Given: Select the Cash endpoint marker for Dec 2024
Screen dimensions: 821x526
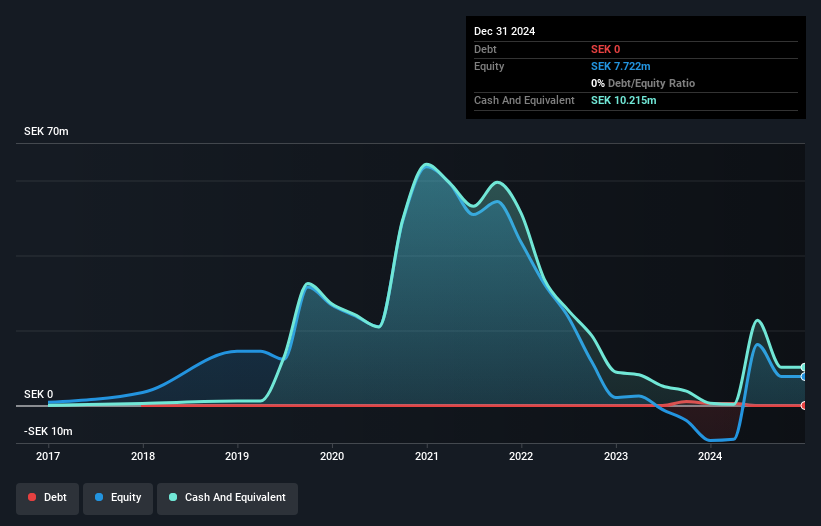Looking at the screenshot, I should click(x=804, y=367).
